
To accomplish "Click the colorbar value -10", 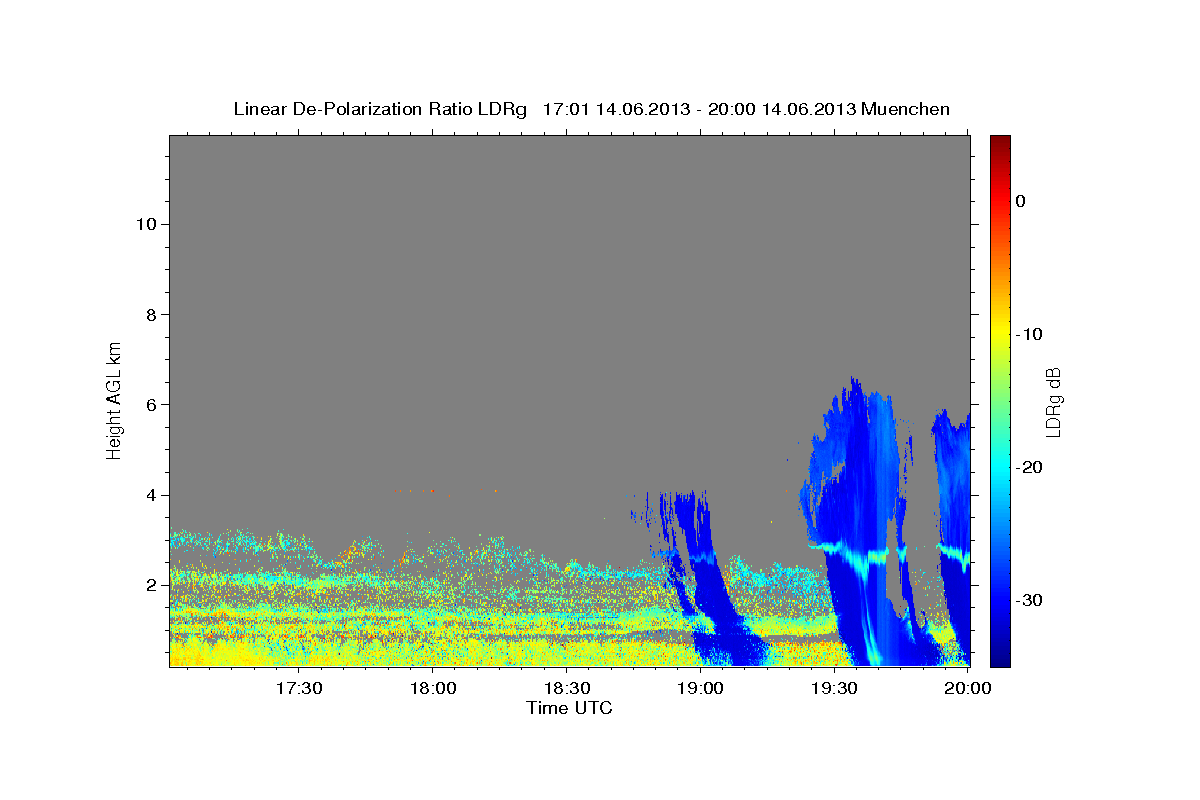I will tap(1030, 334).
